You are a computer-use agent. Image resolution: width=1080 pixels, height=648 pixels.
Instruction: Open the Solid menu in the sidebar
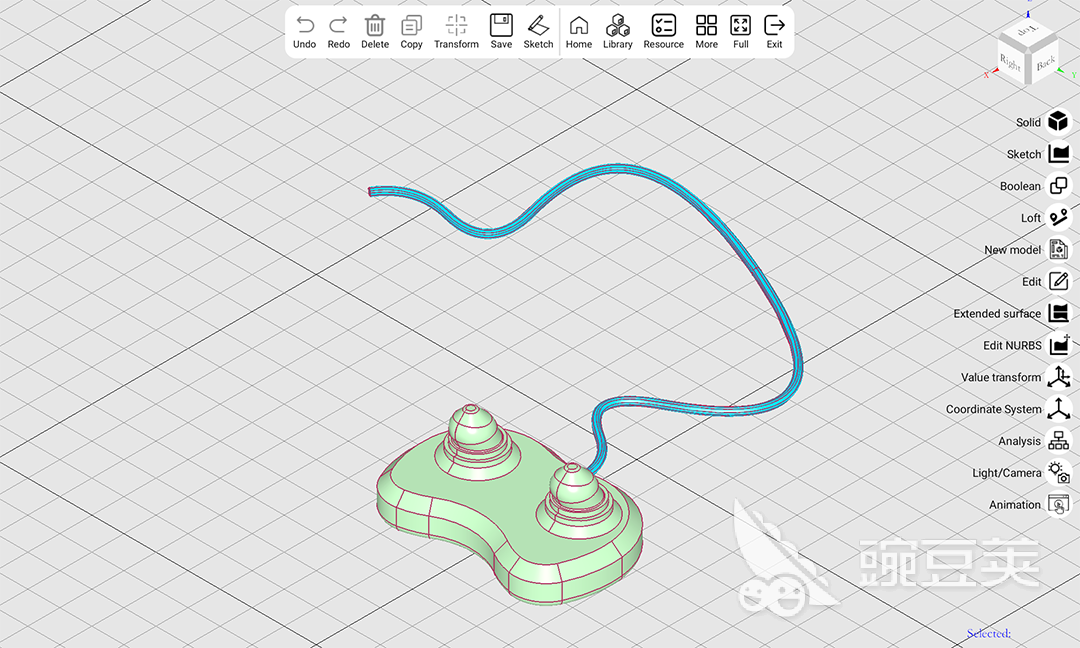click(x=1058, y=122)
